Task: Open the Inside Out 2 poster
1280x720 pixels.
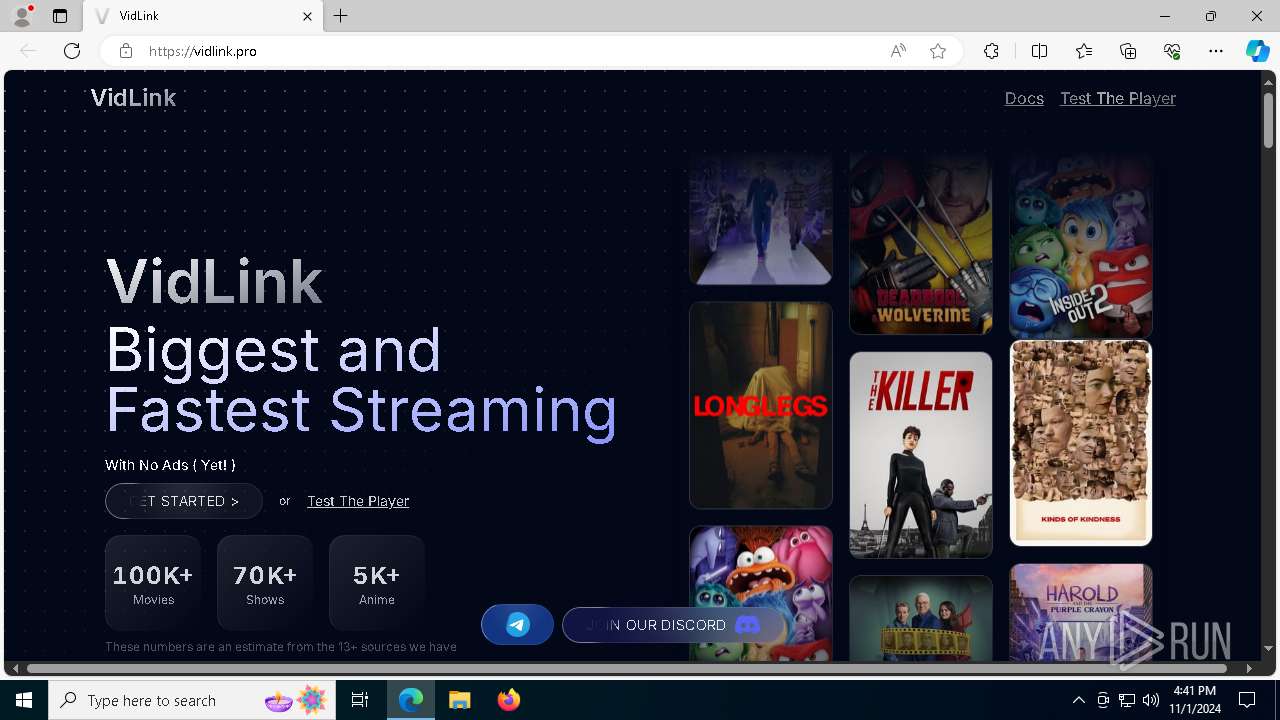Action: point(1081,245)
